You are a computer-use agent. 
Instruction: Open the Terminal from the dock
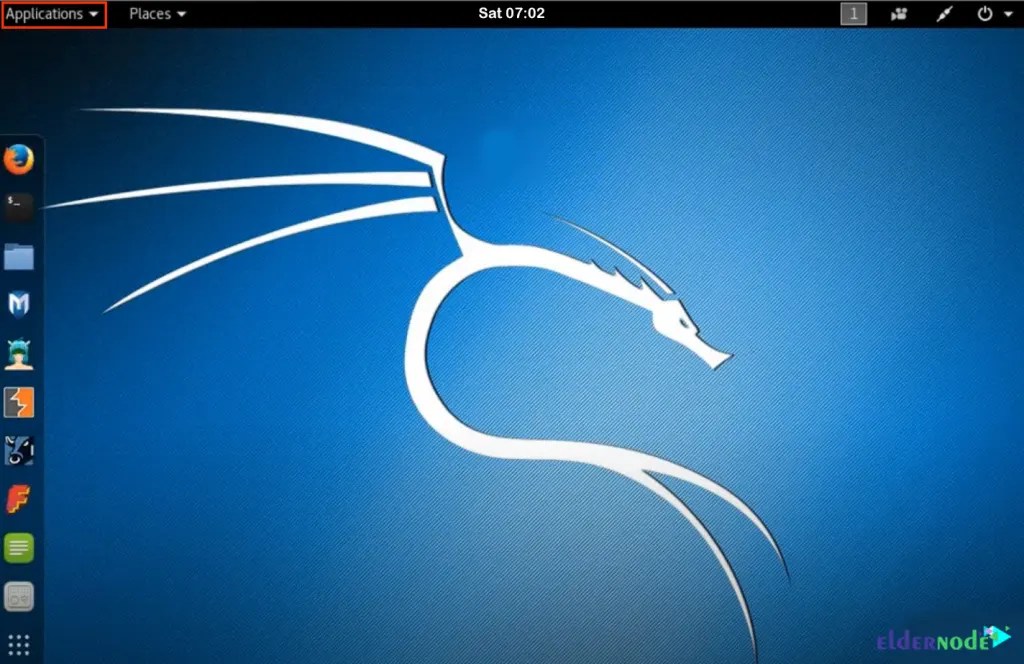click(x=19, y=207)
